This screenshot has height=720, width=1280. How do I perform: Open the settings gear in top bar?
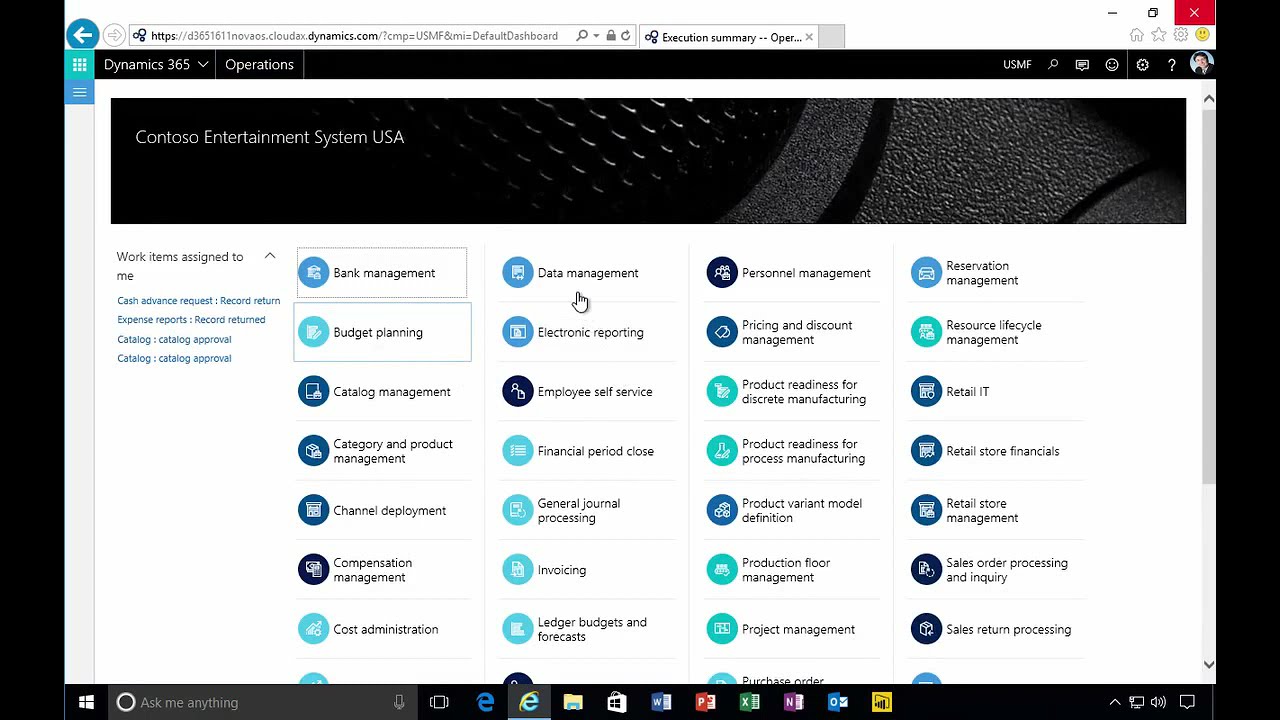click(1142, 64)
